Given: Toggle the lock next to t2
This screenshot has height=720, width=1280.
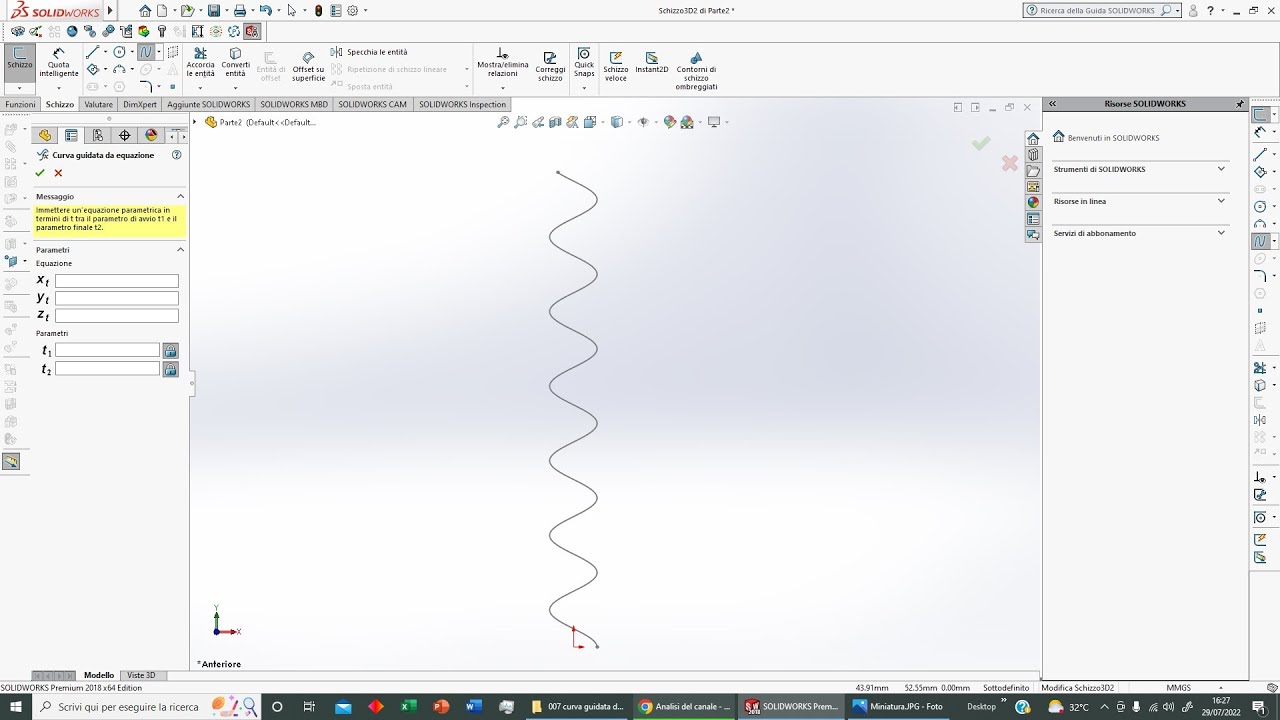Looking at the screenshot, I should 170,369.
